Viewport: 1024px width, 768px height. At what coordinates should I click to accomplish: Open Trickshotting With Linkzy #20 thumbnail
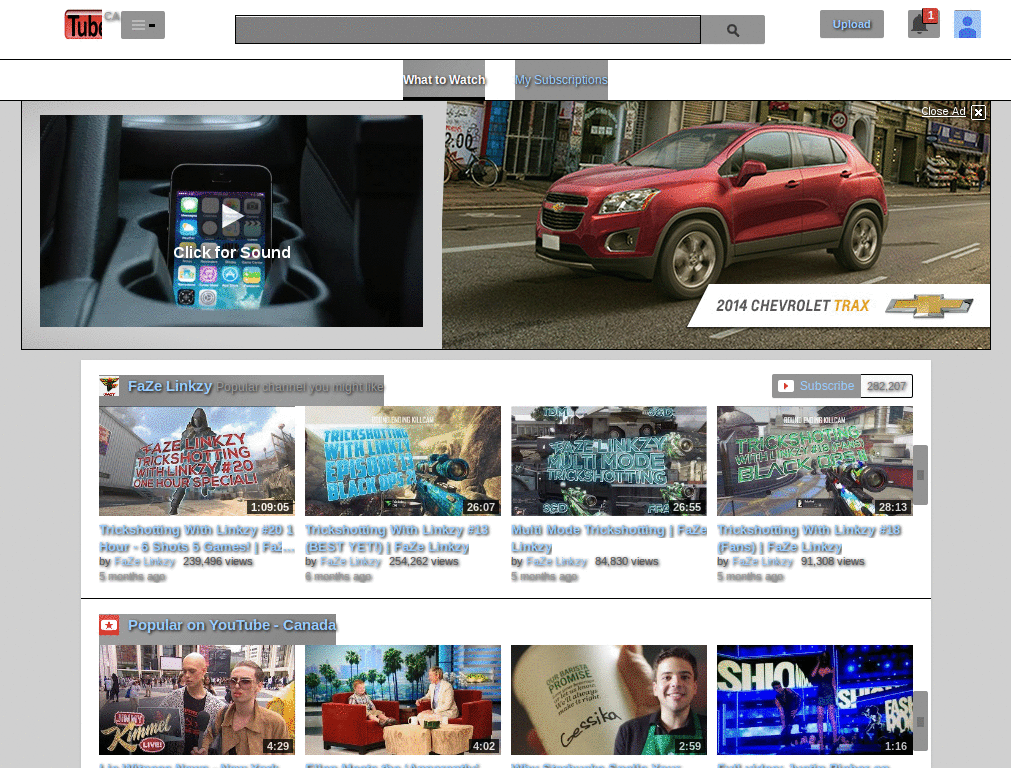[197, 461]
